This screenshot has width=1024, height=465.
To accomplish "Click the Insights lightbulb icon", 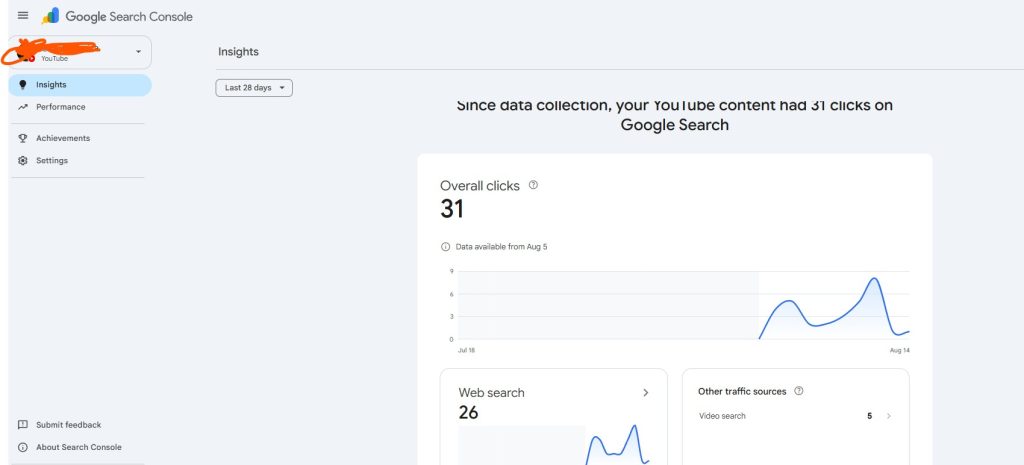I will [23, 85].
